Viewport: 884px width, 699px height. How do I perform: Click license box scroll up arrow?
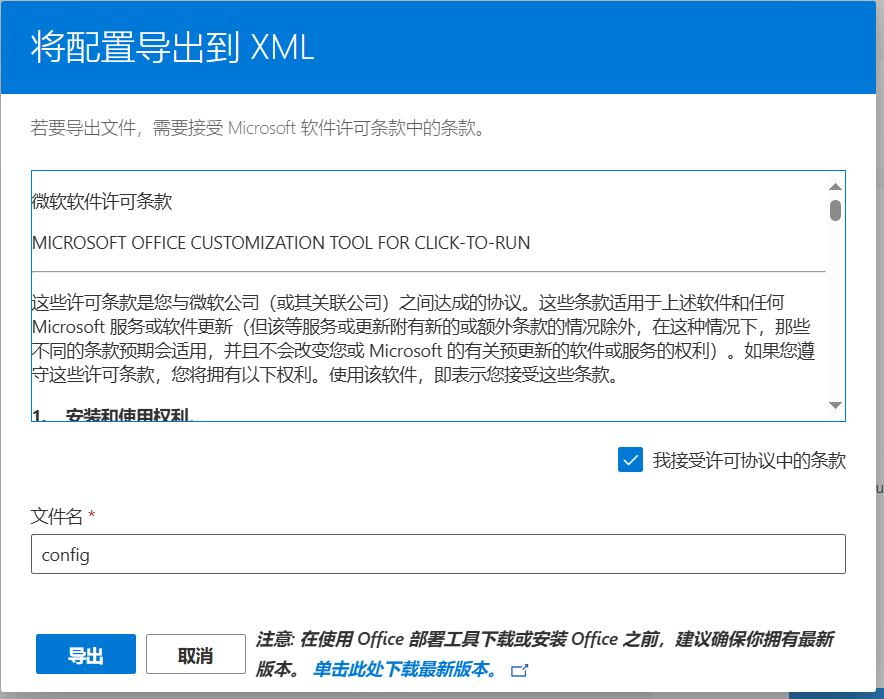pyautogui.click(x=836, y=187)
